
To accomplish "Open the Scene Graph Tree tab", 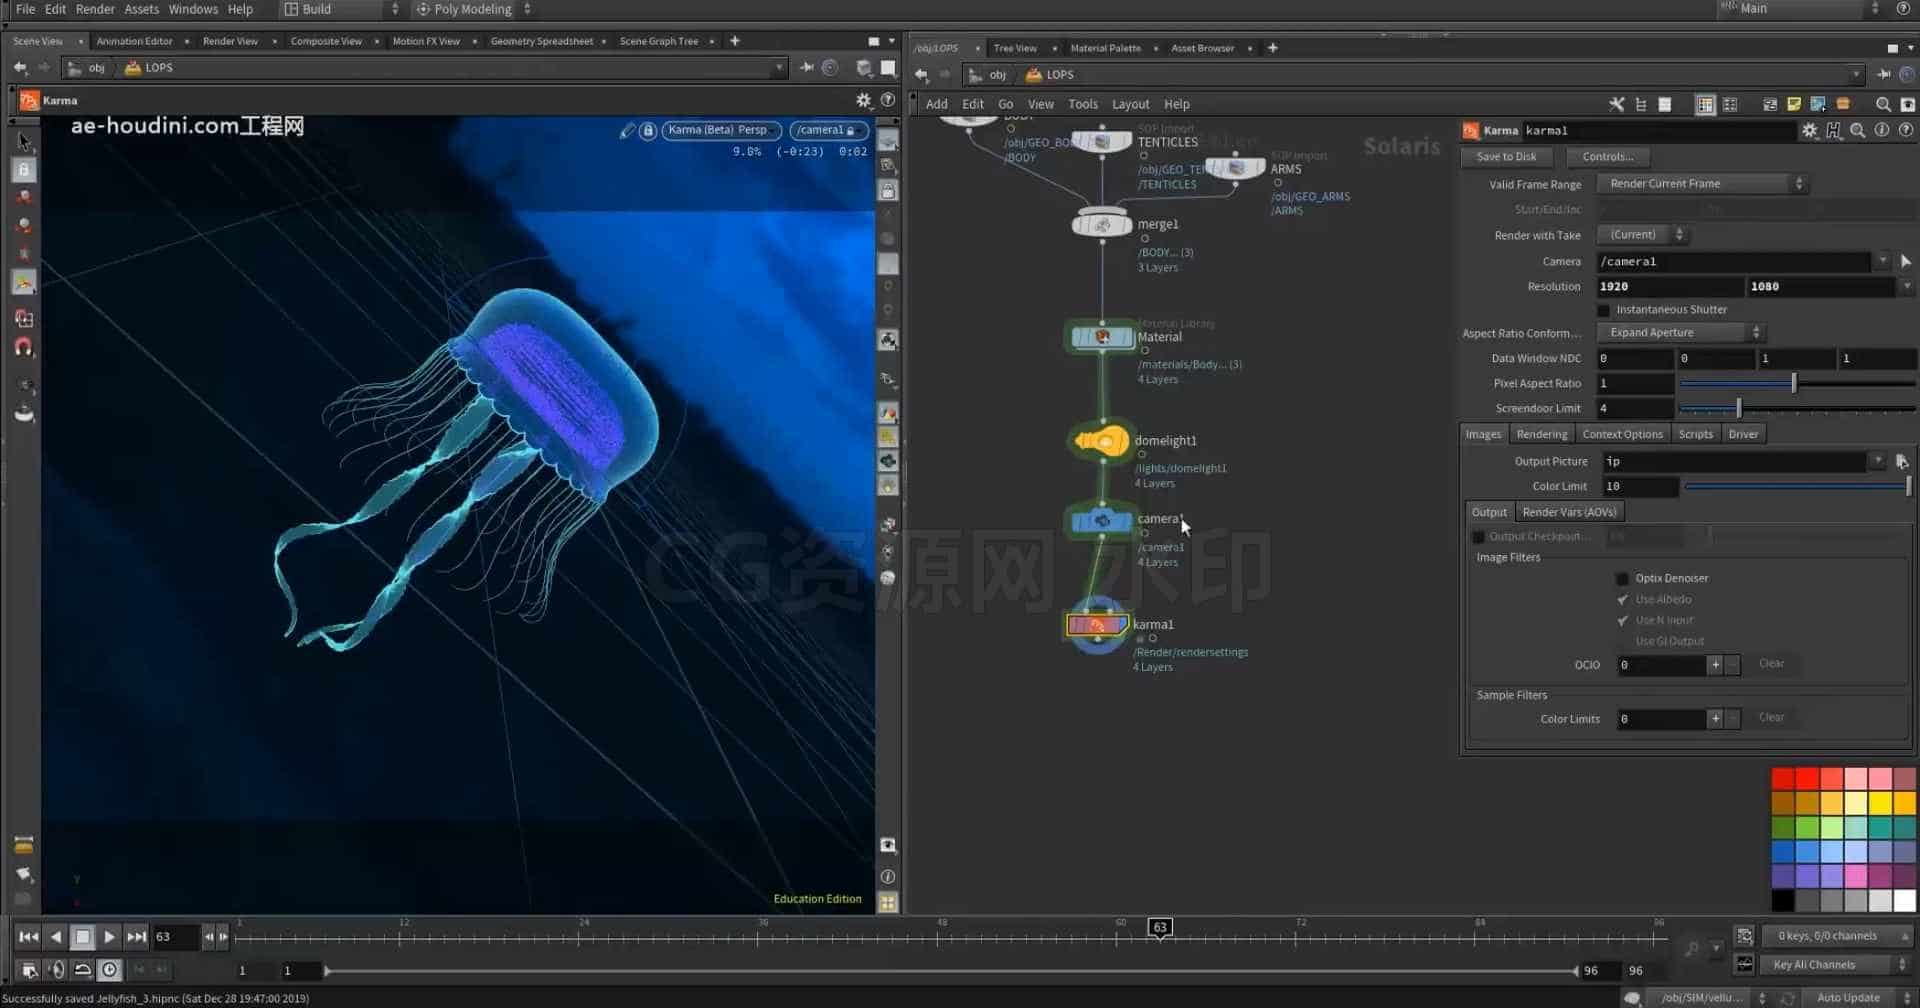I will tap(658, 41).
